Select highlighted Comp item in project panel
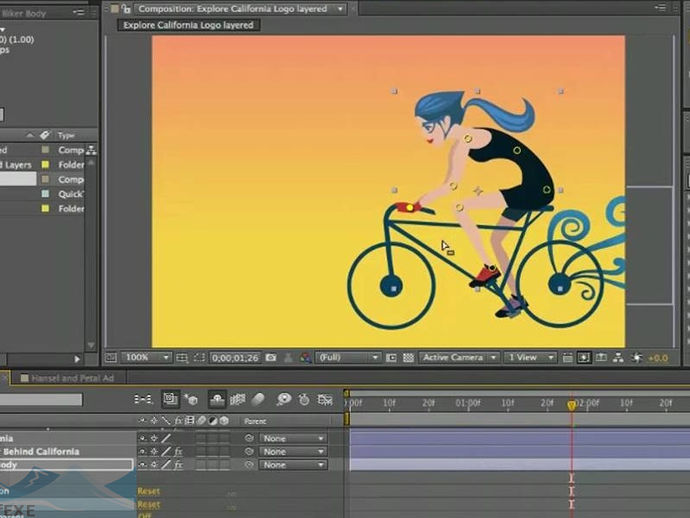This screenshot has height=518, width=690. [42, 179]
